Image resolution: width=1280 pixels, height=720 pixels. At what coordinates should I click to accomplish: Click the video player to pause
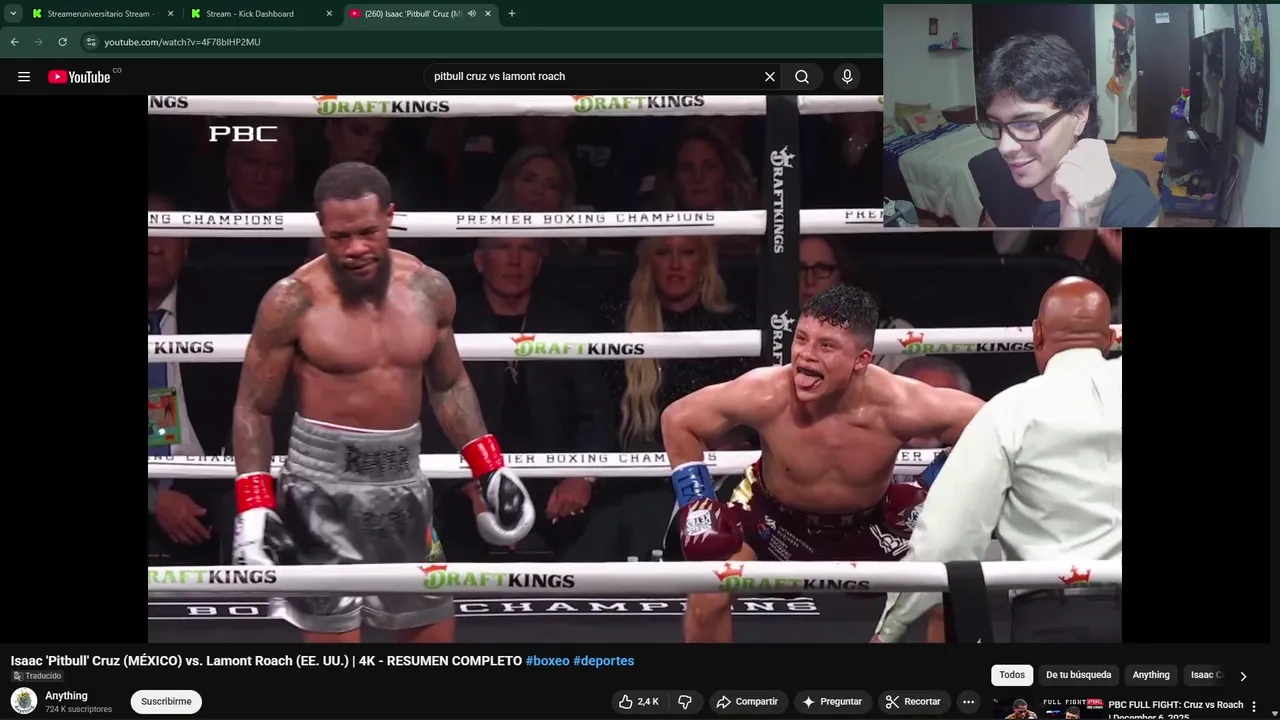(x=634, y=368)
